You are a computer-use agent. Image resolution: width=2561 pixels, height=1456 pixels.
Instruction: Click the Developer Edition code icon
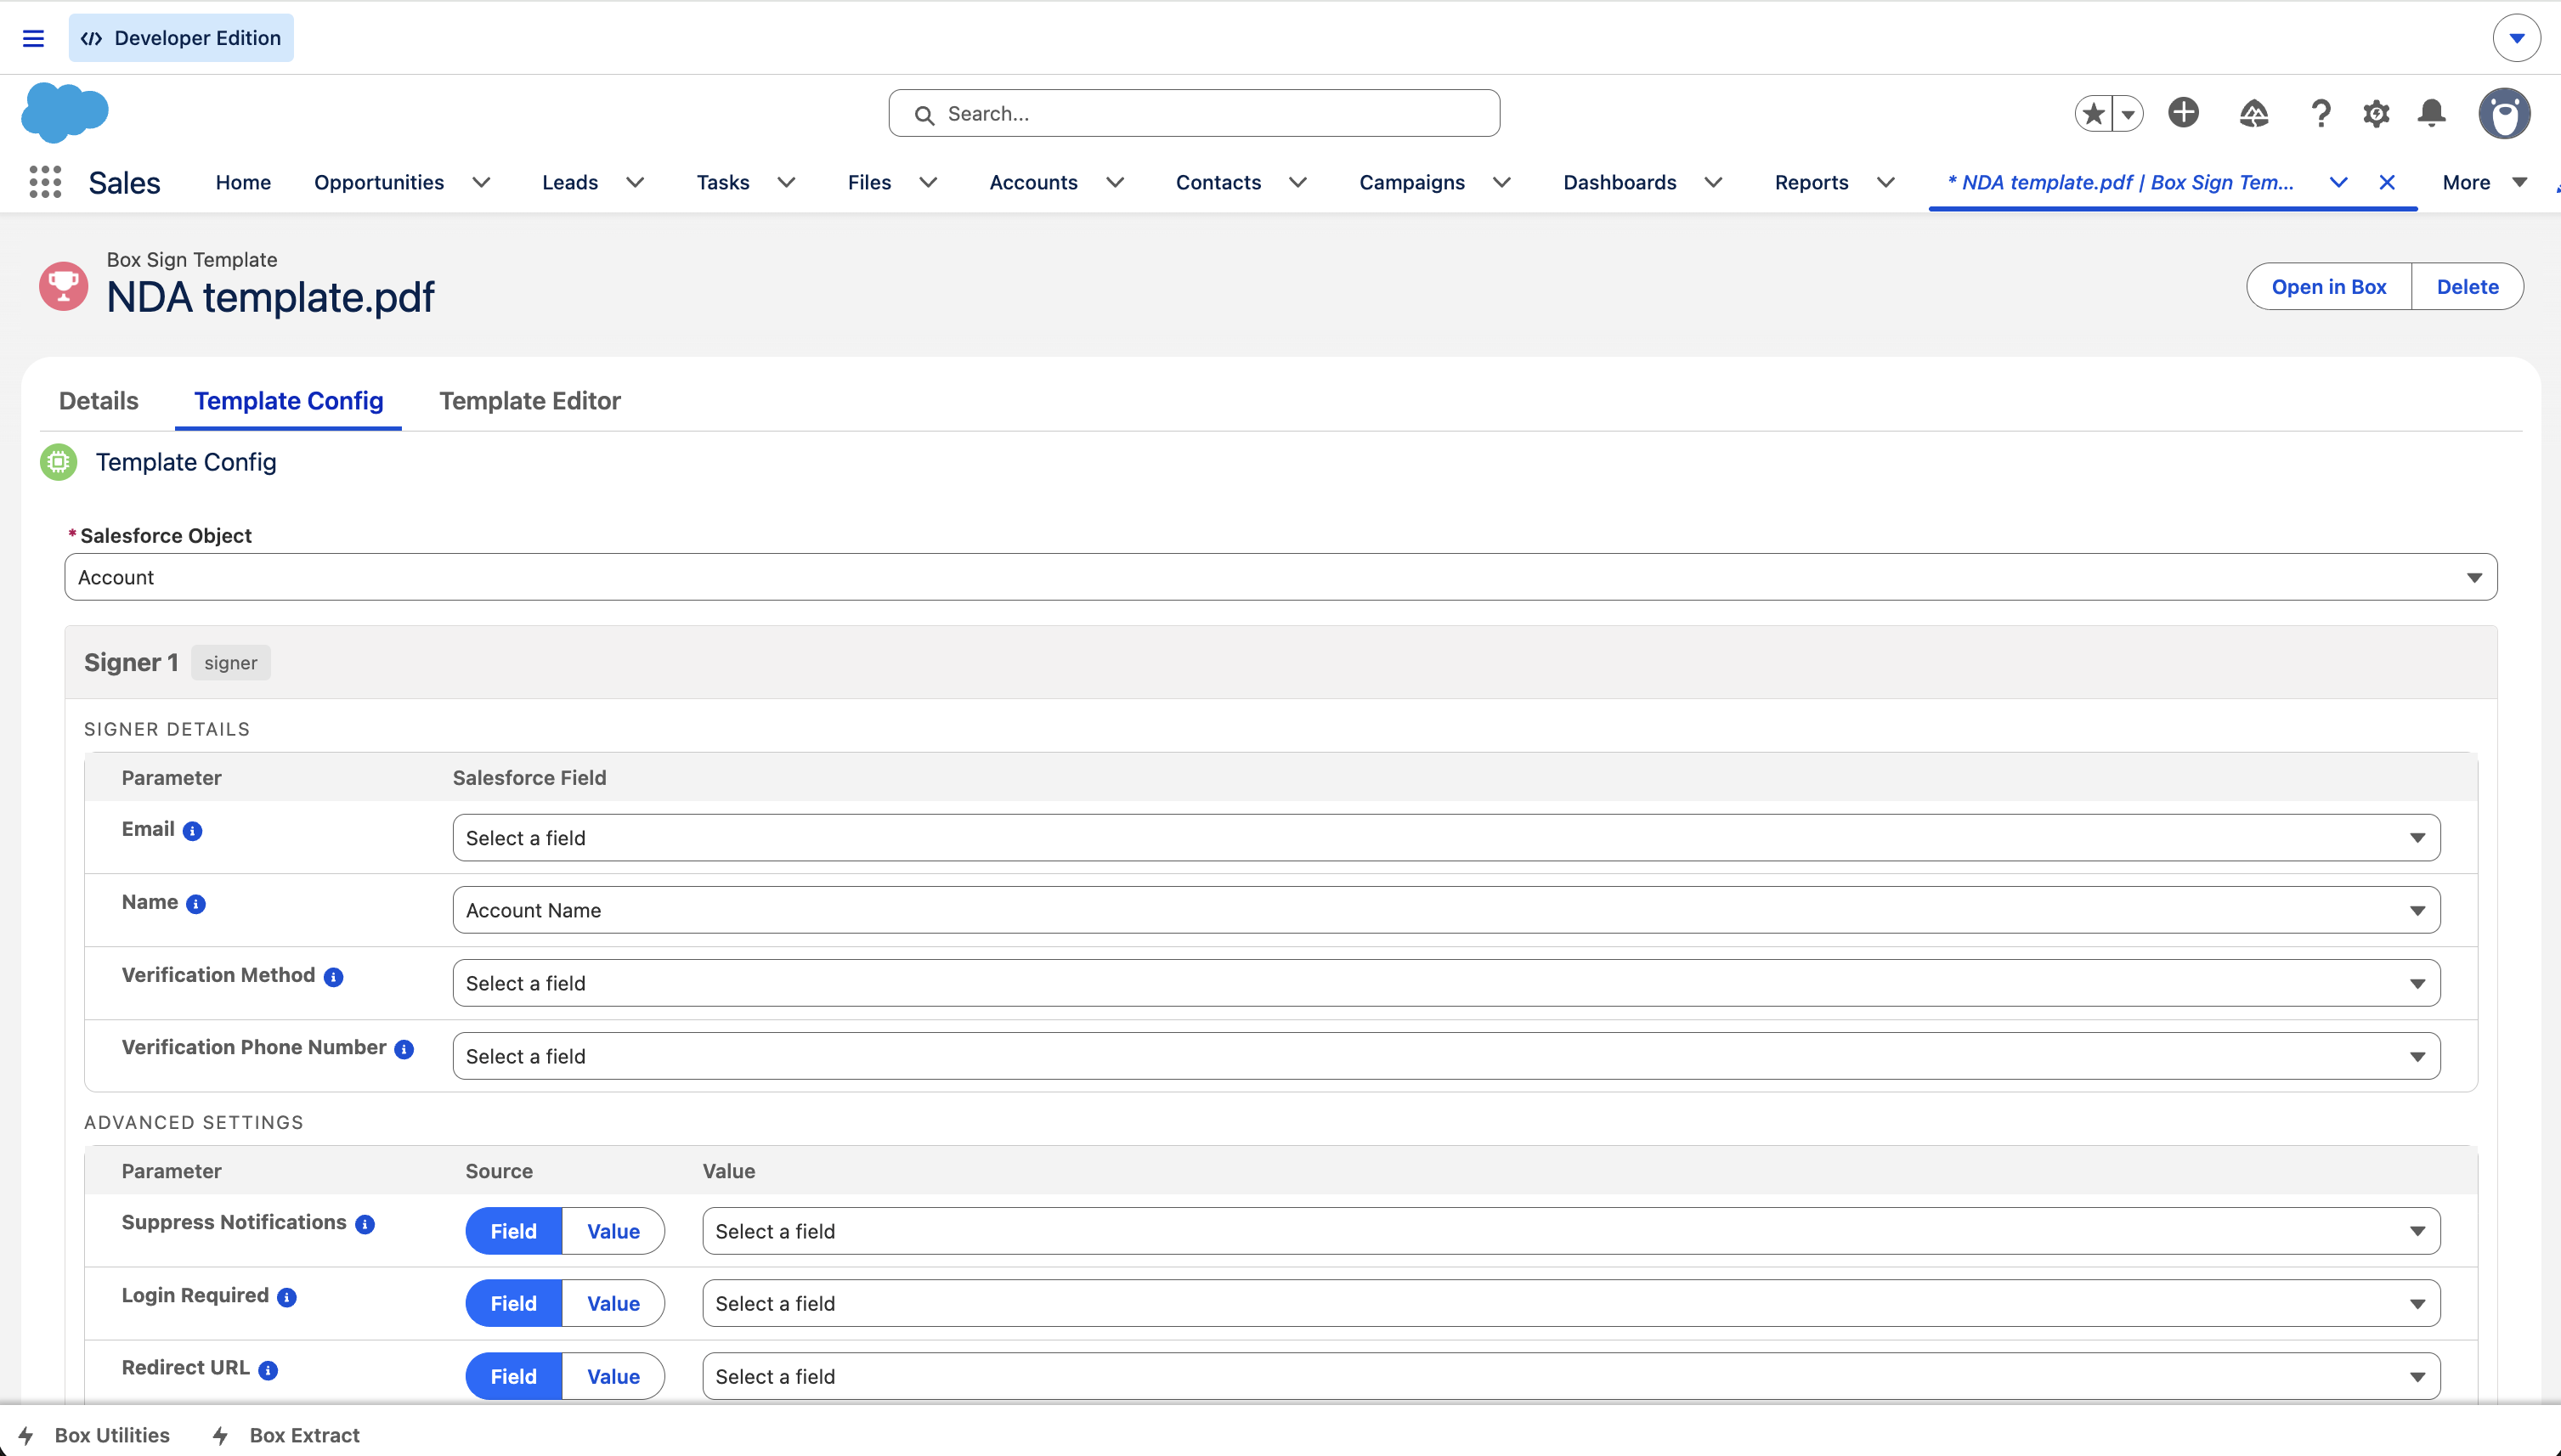pos(91,38)
